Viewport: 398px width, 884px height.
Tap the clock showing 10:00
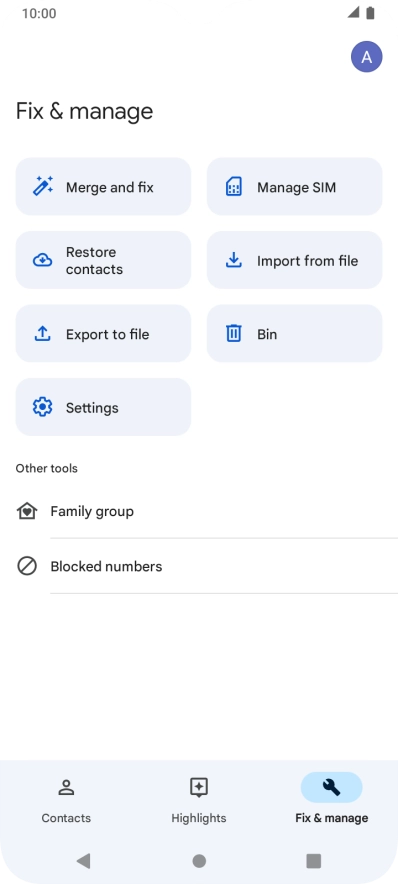pyautogui.click(x=39, y=14)
